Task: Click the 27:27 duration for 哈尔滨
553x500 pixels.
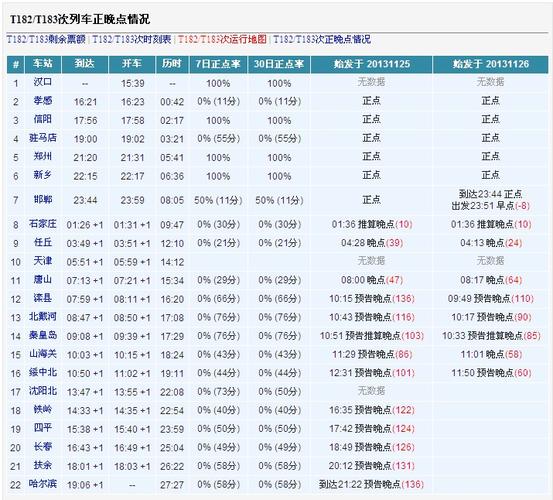Action: (x=172, y=485)
